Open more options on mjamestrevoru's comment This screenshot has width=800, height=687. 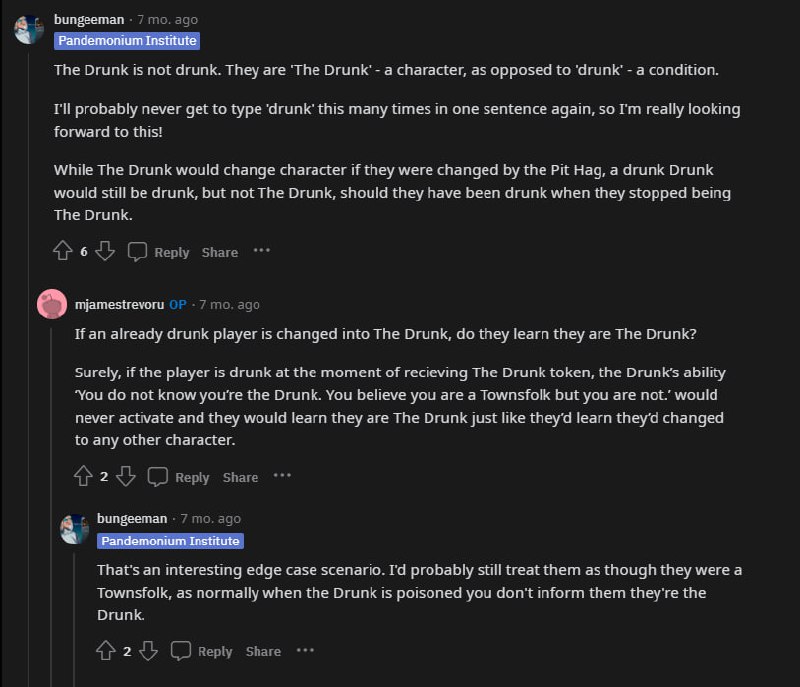pos(283,476)
